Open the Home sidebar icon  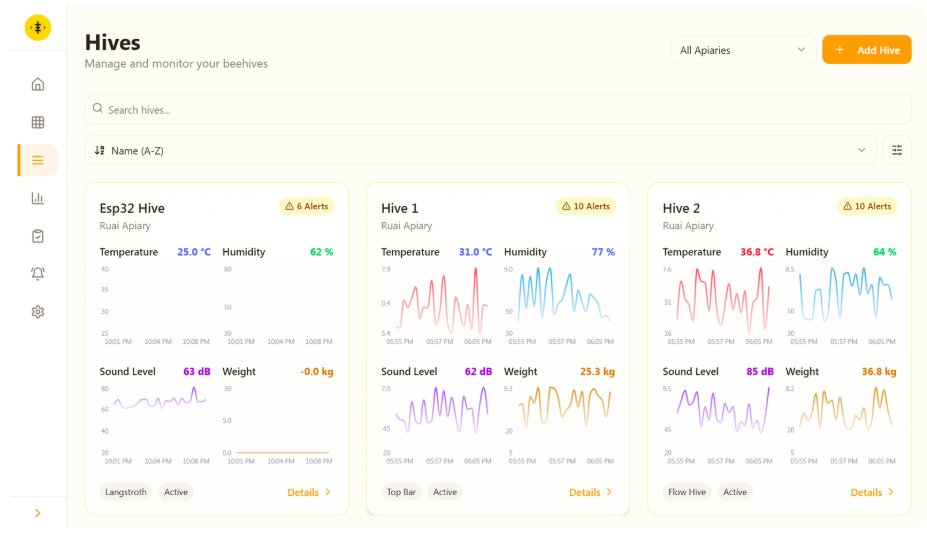click(38, 85)
